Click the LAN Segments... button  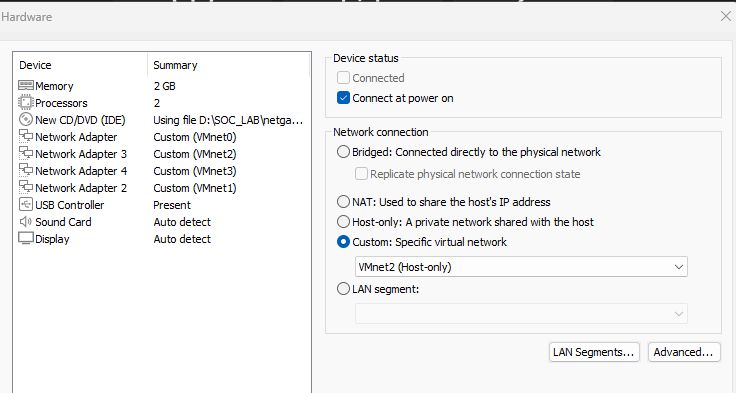594,352
